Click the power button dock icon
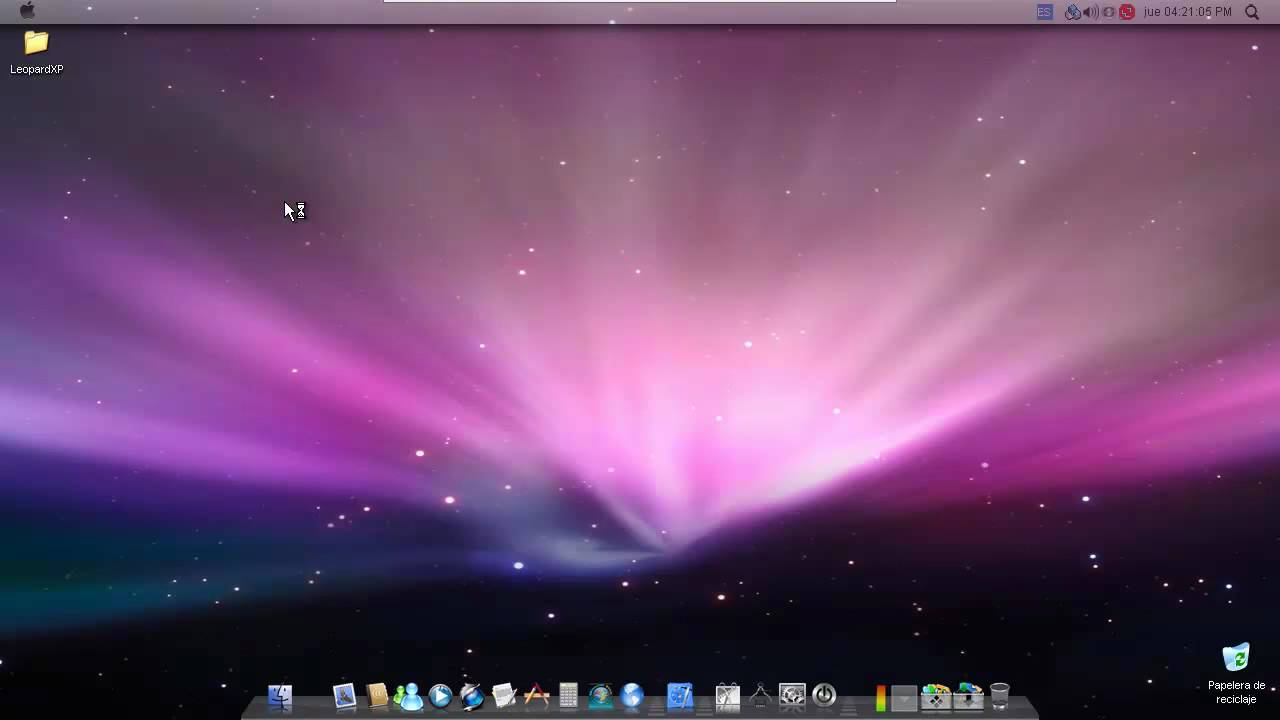Screen dimensions: 1280x720 click(824, 696)
